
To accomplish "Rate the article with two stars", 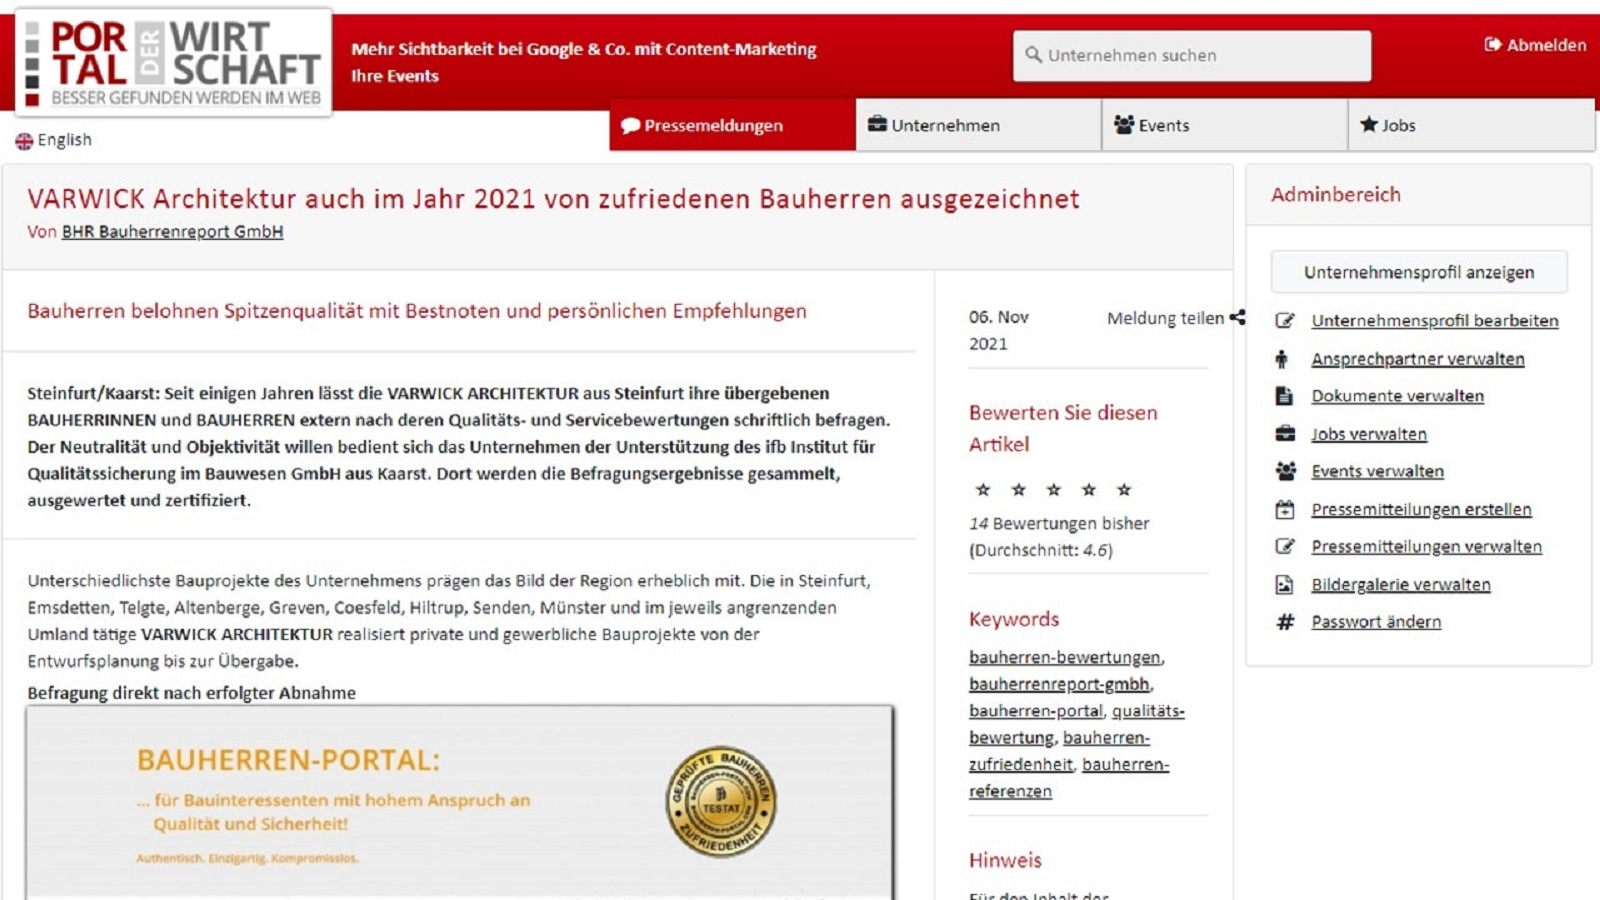I will coord(1018,489).
